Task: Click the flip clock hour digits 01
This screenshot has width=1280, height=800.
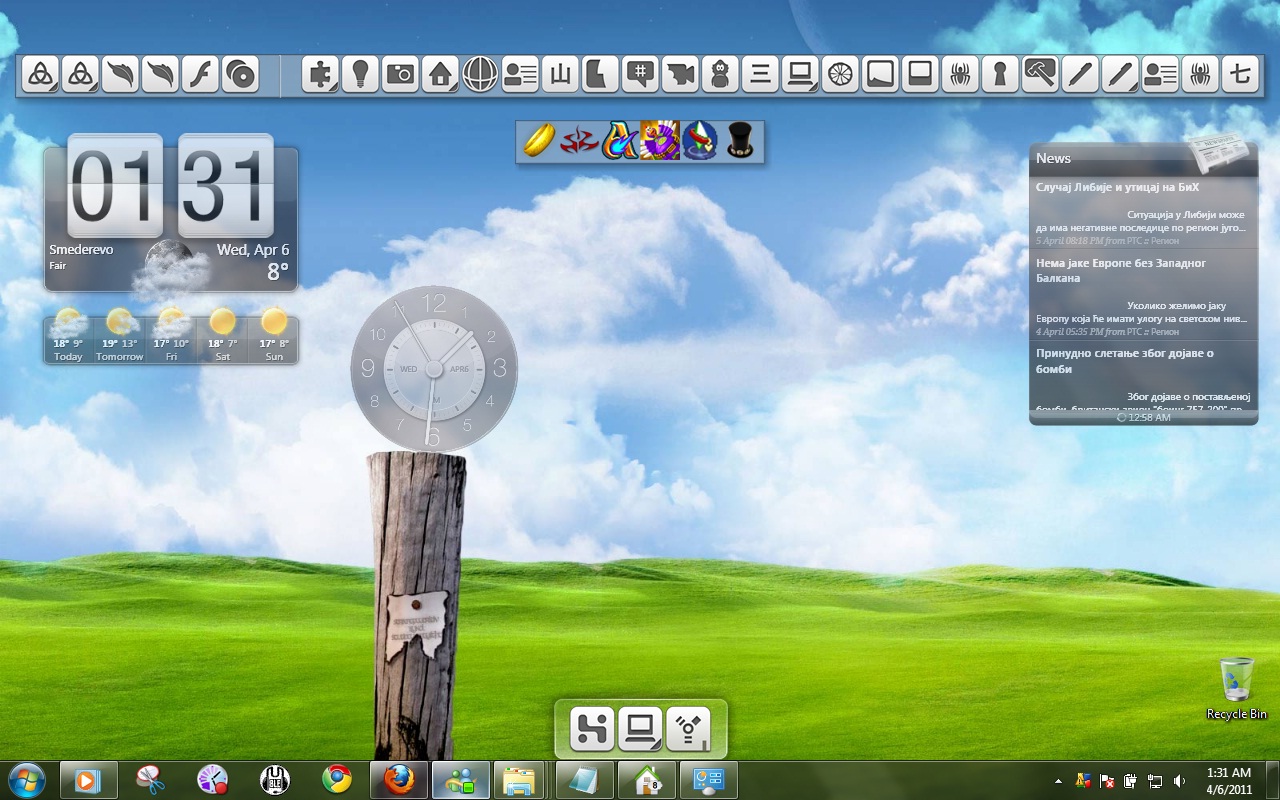Action: click(x=115, y=186)
